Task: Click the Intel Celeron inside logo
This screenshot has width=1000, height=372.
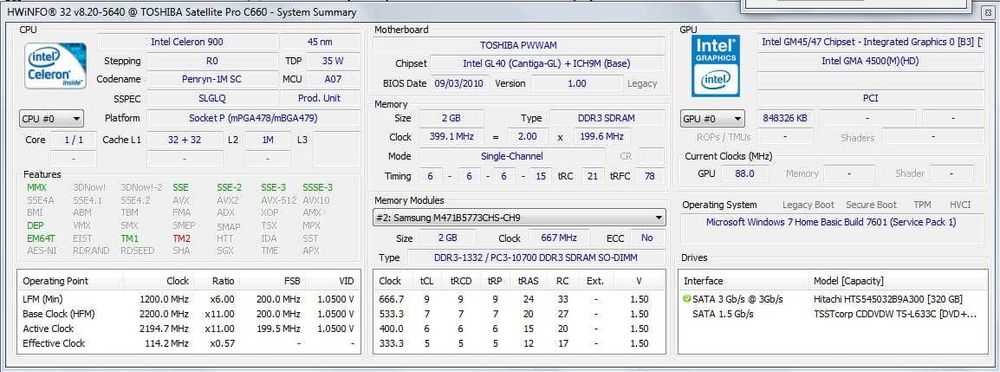Action: 54,67
